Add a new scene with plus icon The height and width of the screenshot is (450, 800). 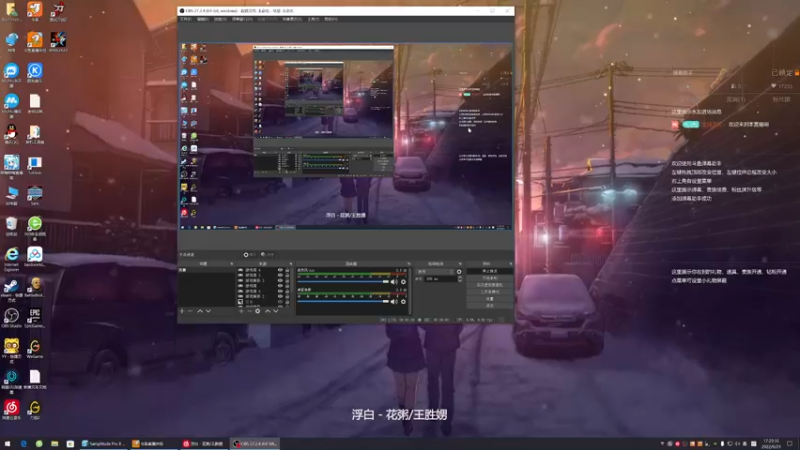[x=182, y=311]
